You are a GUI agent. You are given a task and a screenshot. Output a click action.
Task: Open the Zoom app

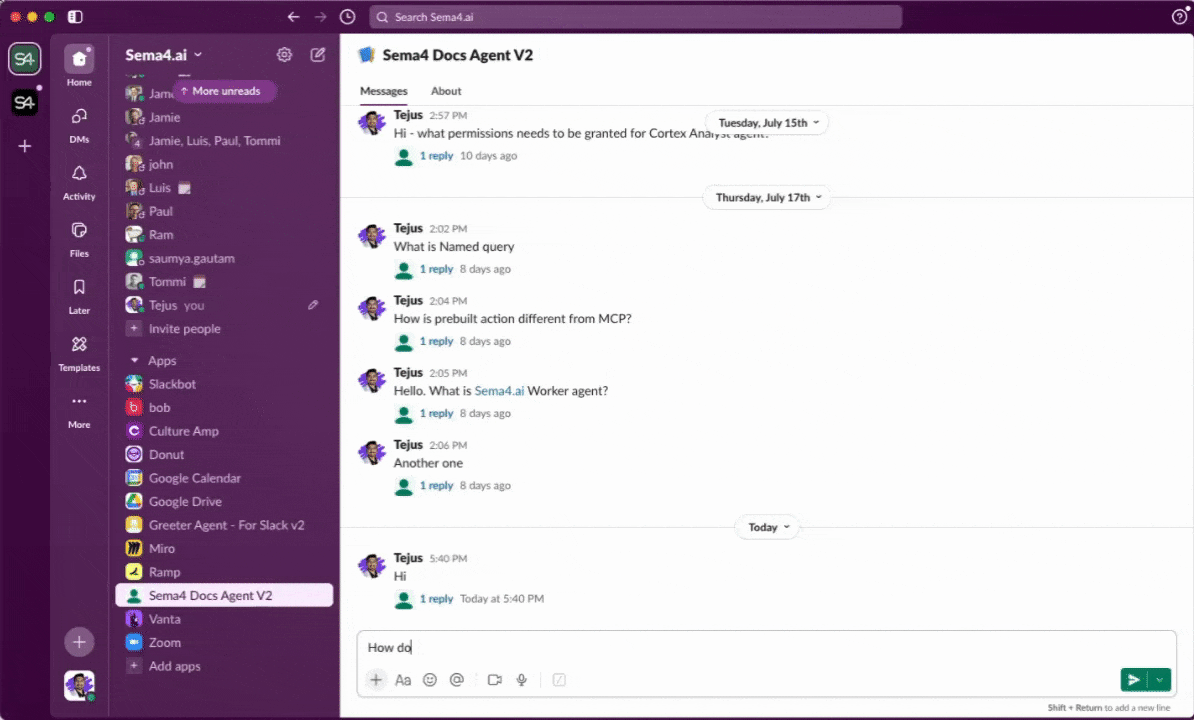pos(224,642)
